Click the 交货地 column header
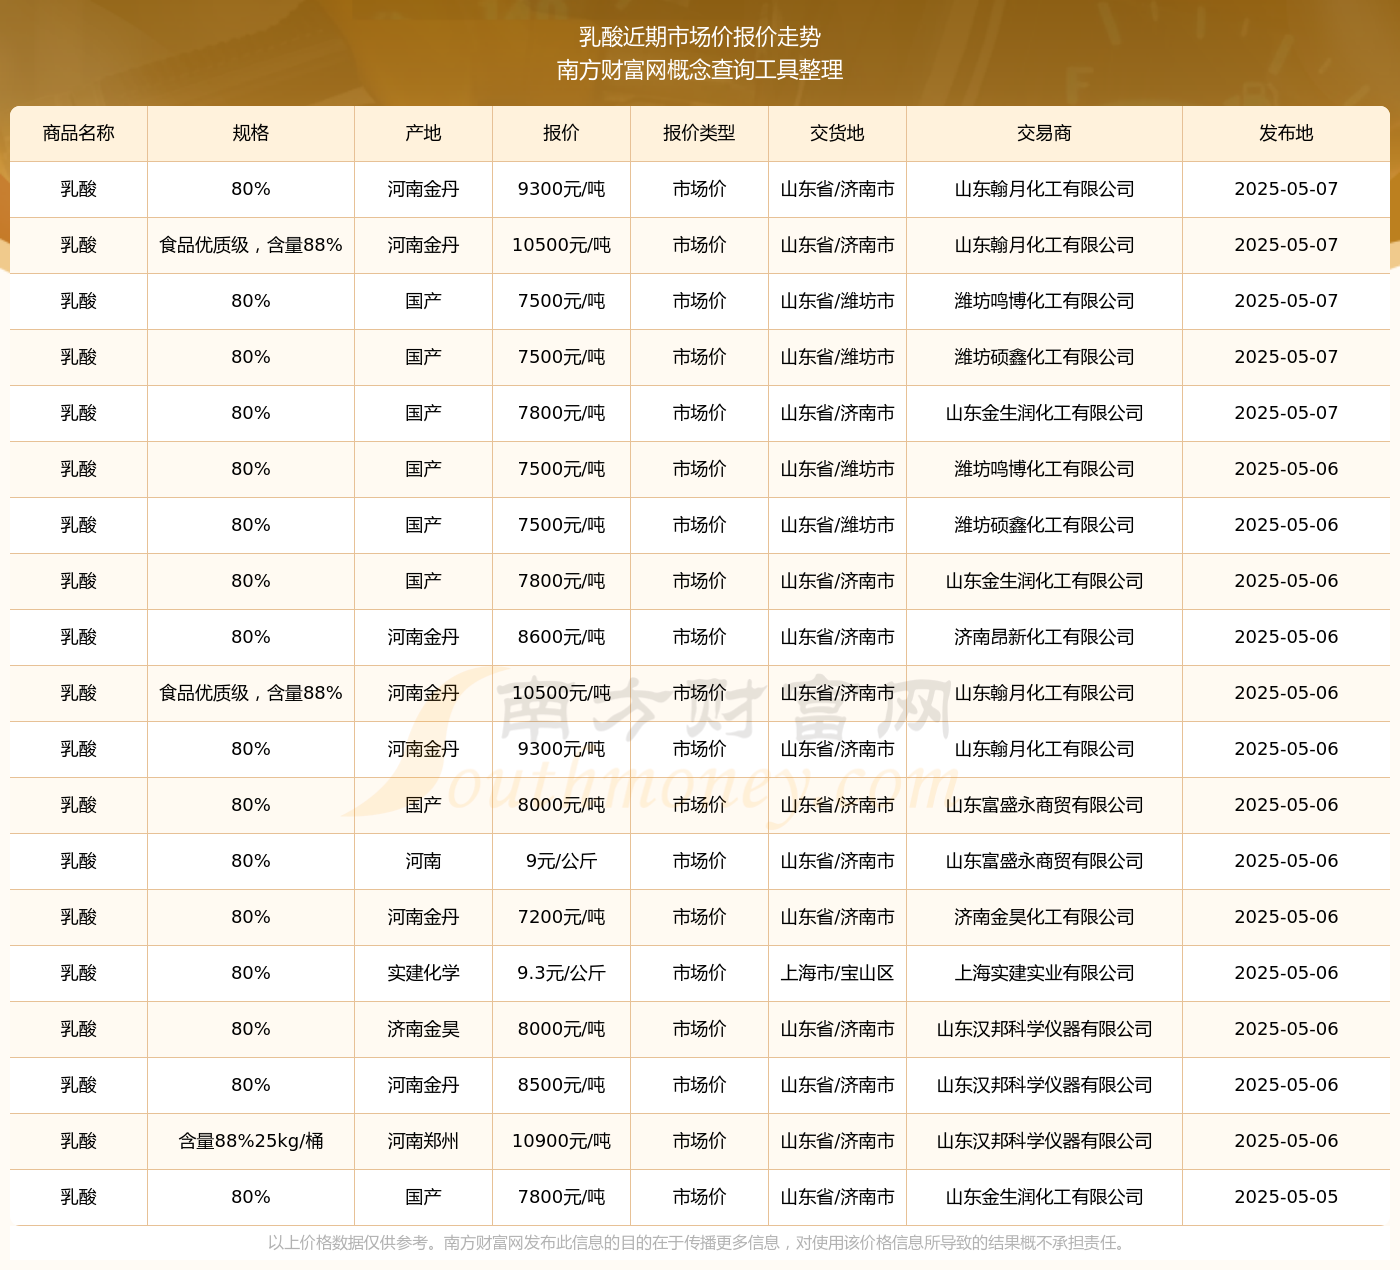Screen dimensions: 1400x1270 click(837, 133)
